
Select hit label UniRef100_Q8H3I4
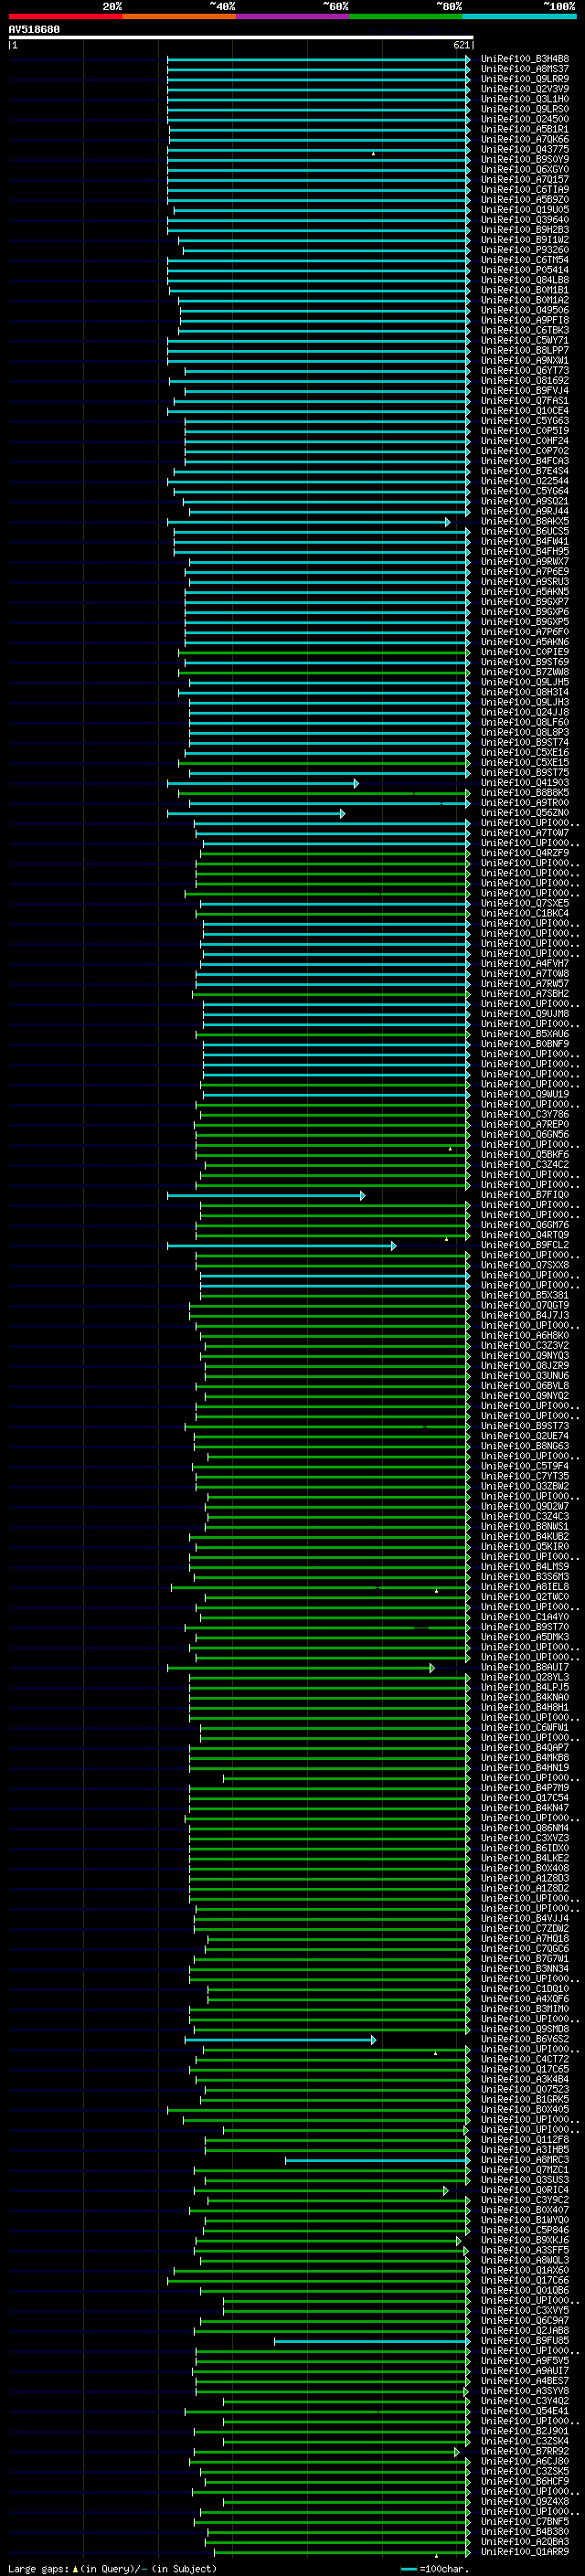point(525,692)
